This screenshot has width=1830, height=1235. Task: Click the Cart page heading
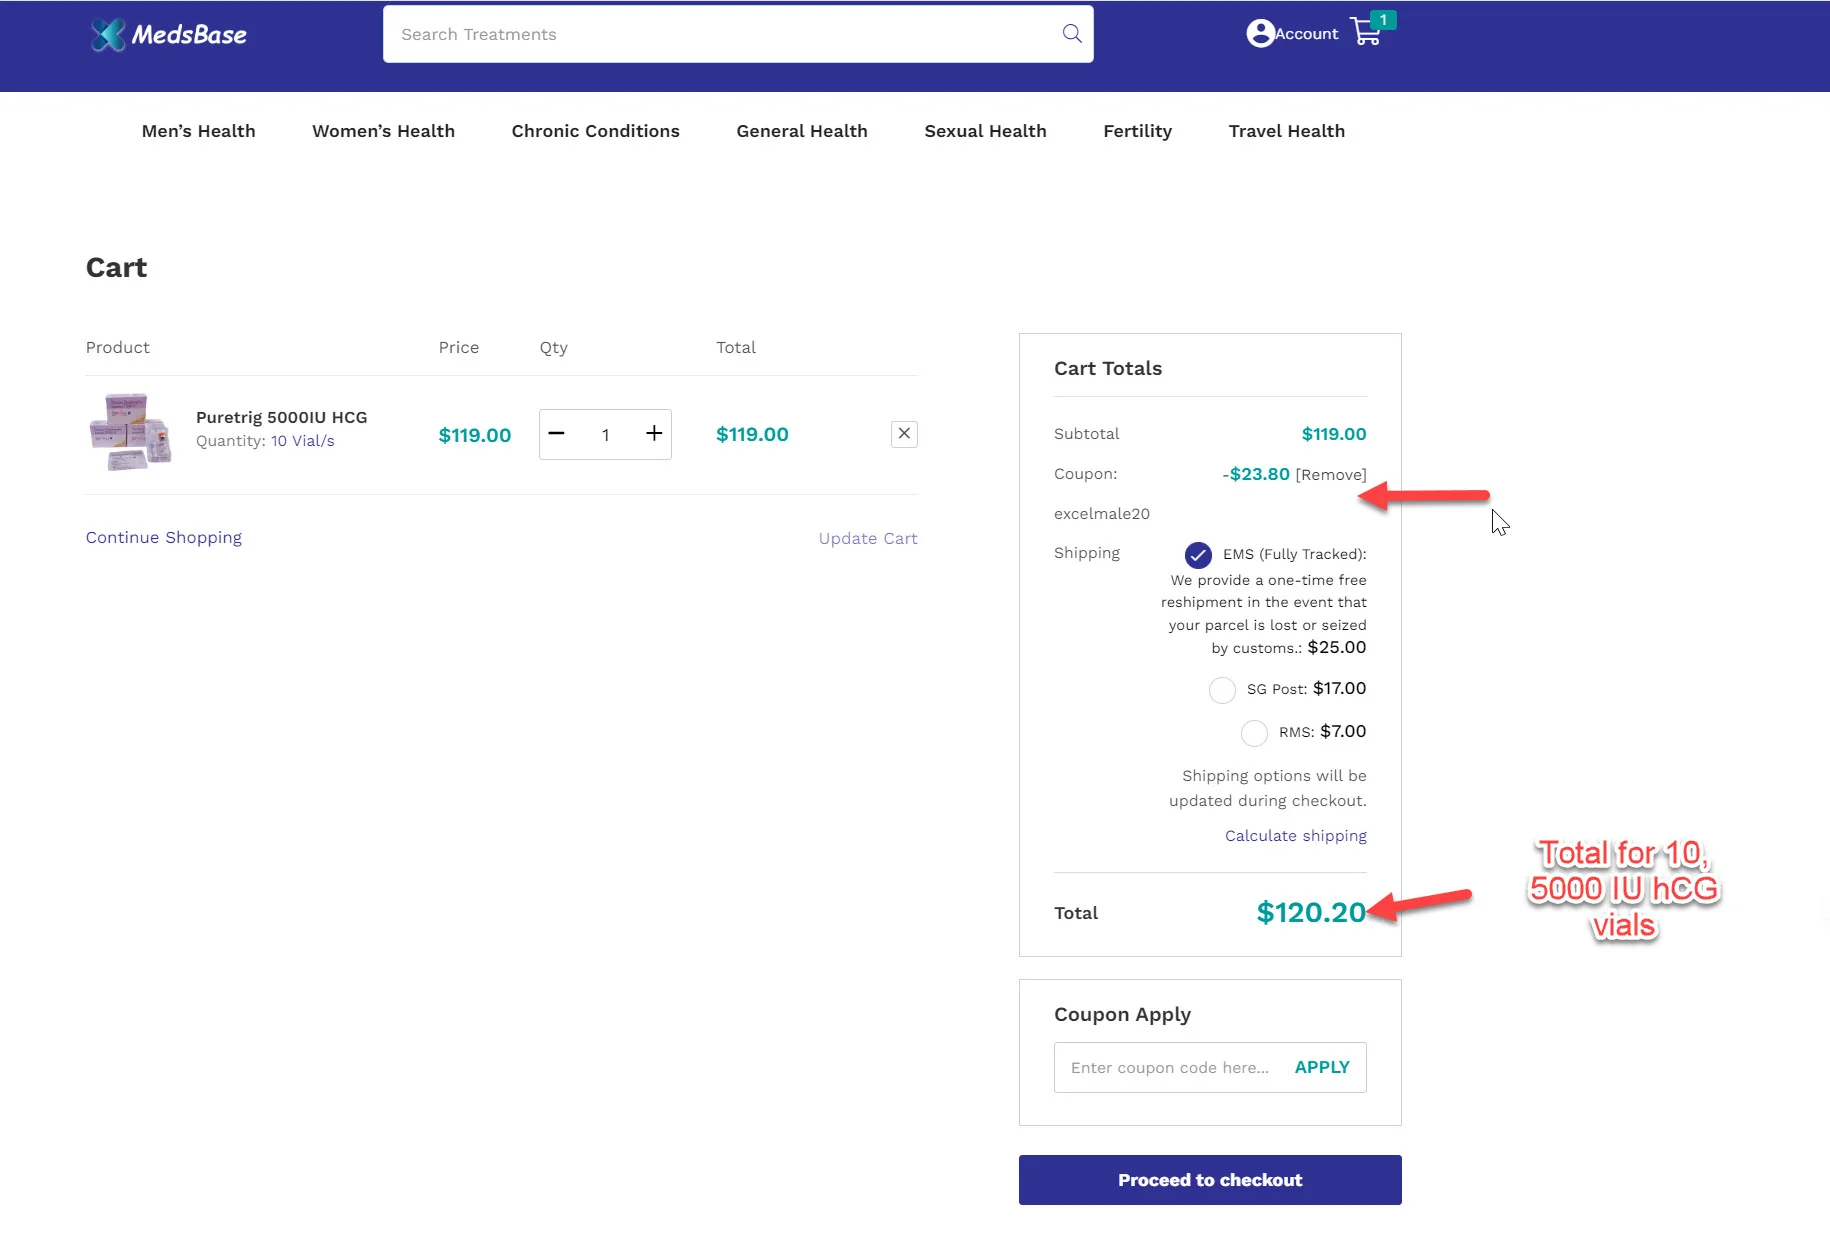point(116,267)
